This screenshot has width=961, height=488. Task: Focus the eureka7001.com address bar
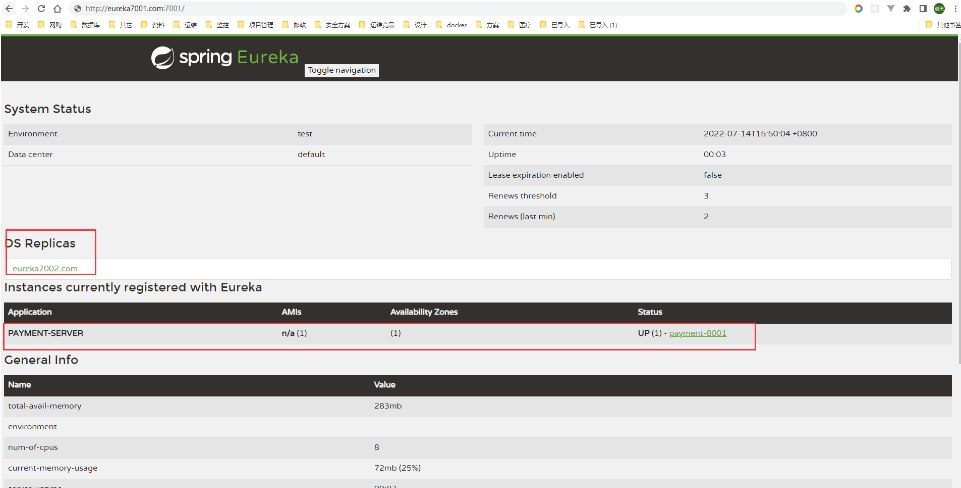click(x=458, y=9)
